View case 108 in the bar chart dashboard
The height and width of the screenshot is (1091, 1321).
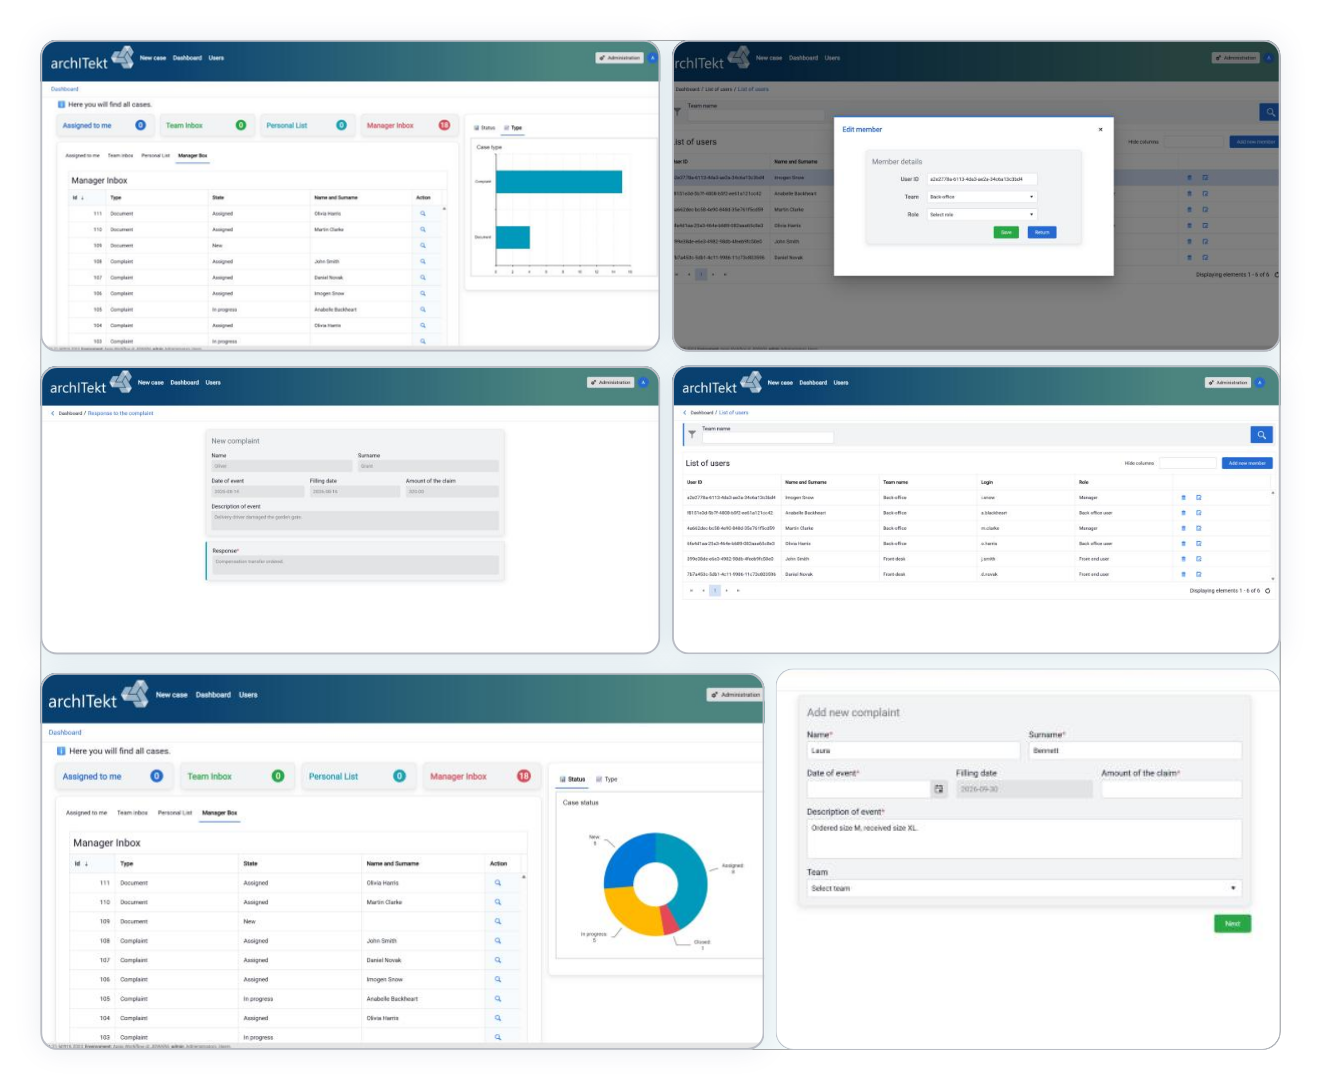[422, 262]
